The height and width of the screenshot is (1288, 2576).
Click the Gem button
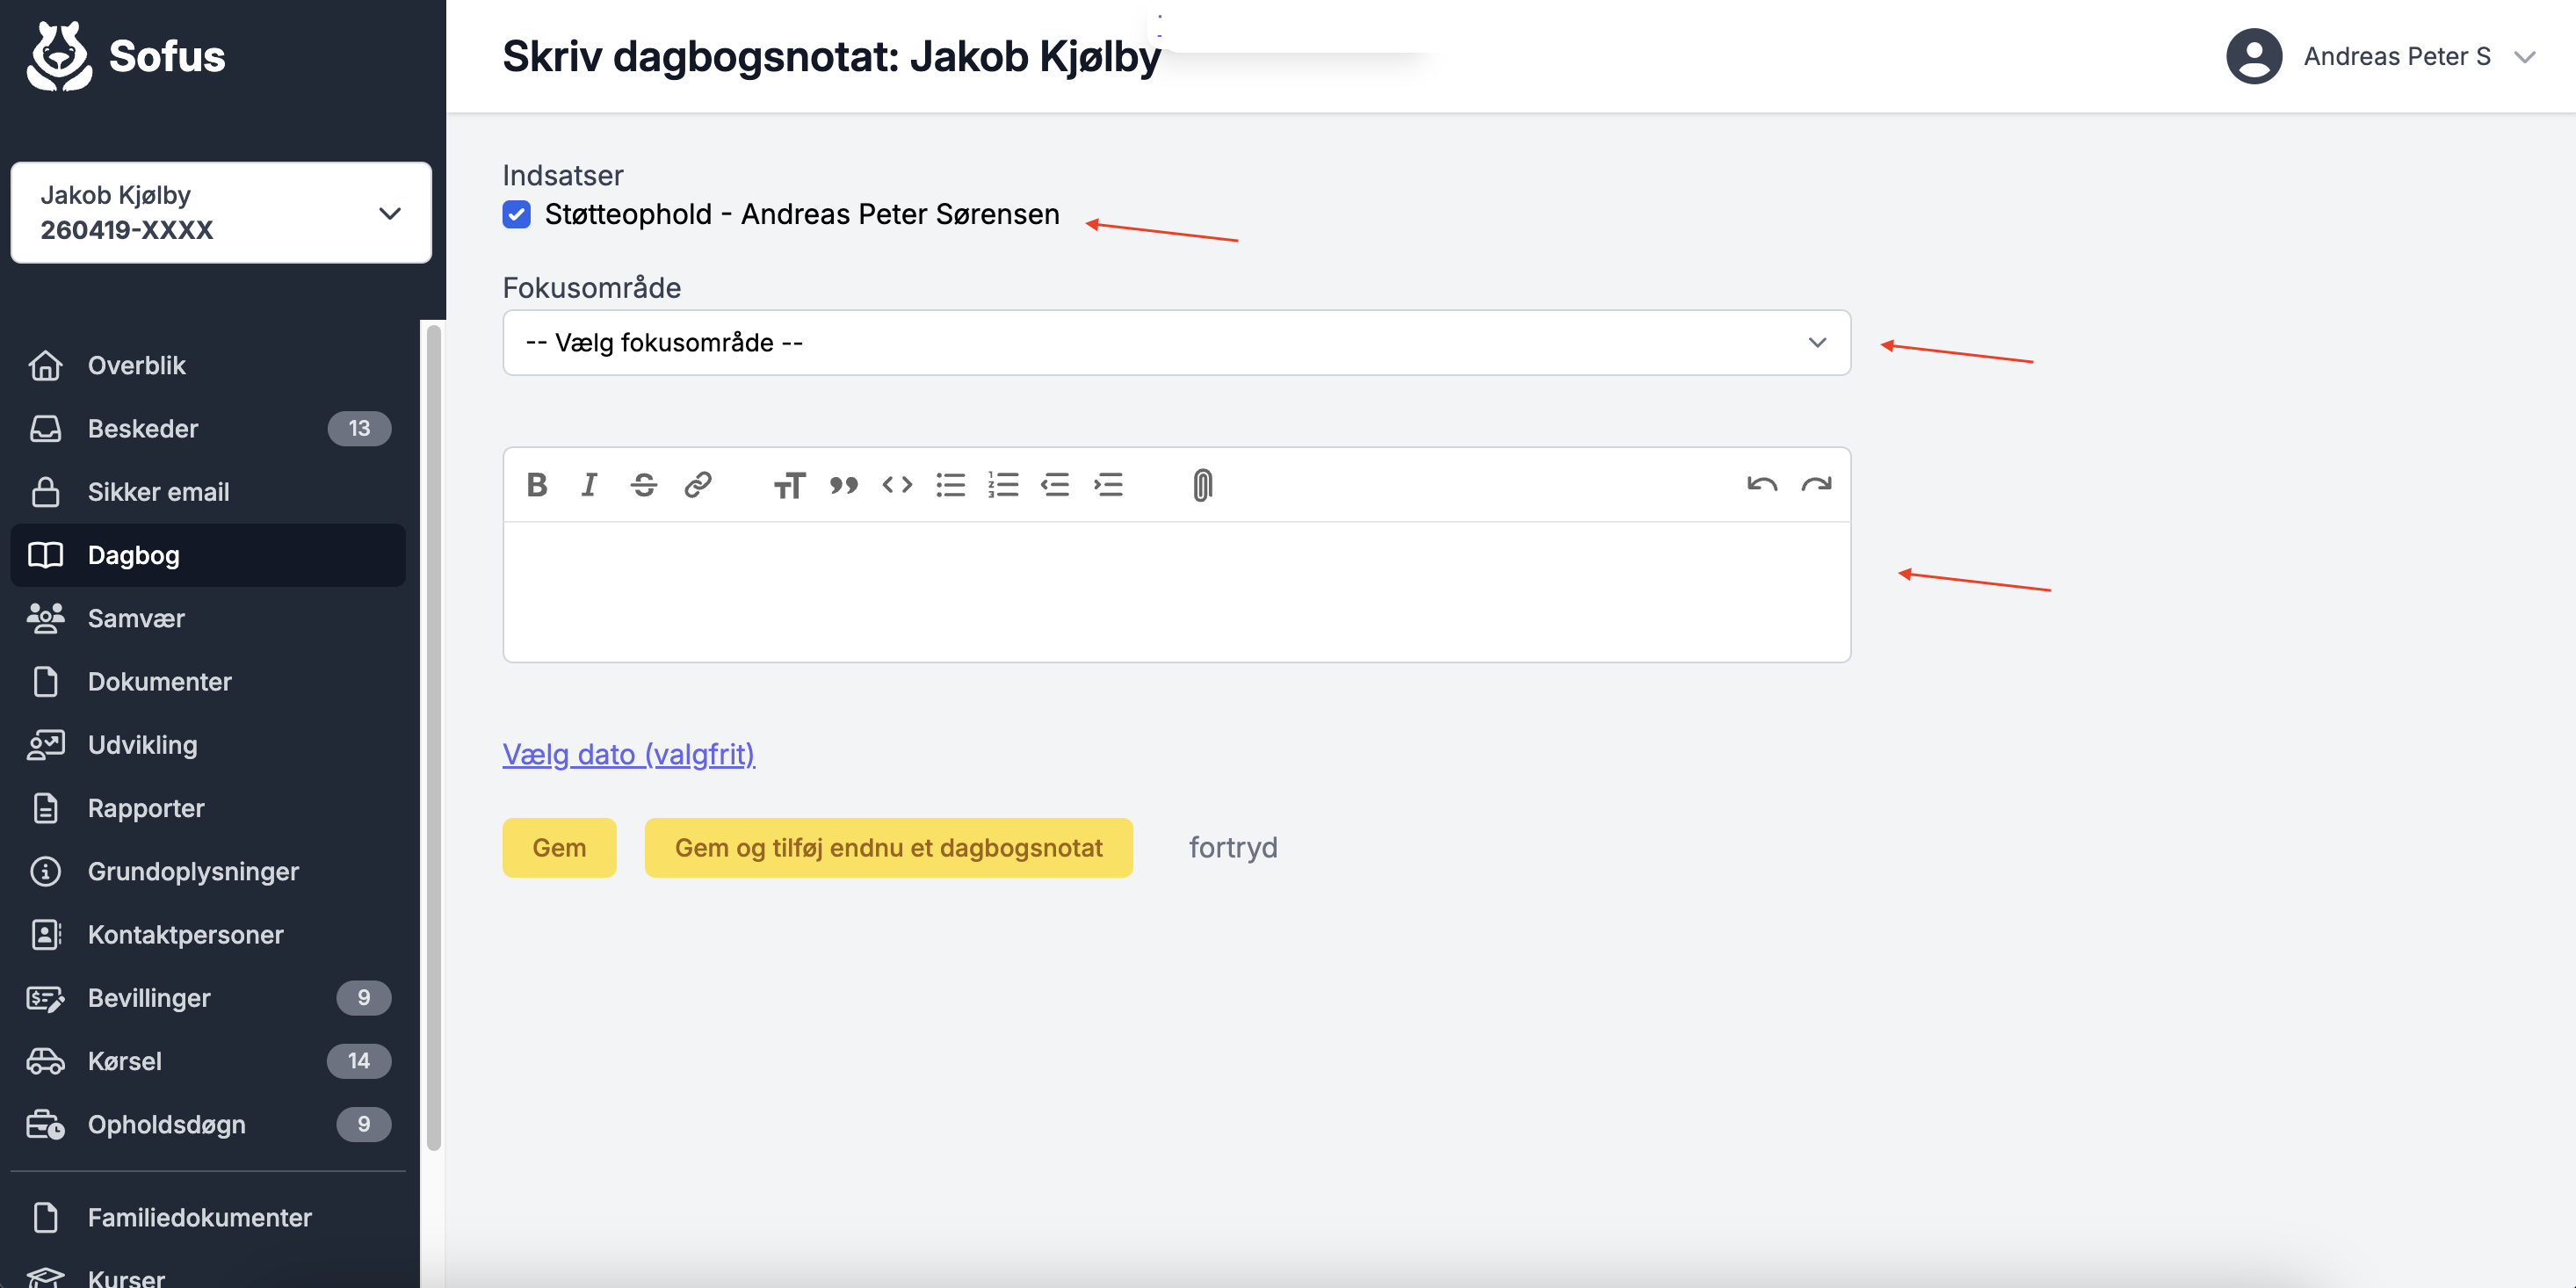point(559,848)
